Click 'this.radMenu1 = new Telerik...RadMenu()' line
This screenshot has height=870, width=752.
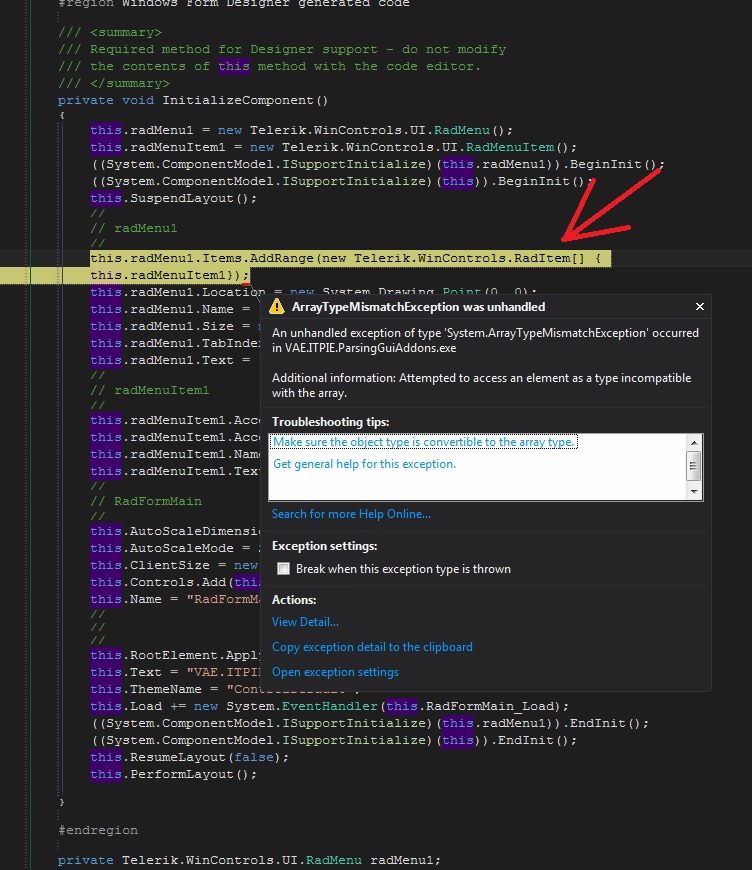301,130
